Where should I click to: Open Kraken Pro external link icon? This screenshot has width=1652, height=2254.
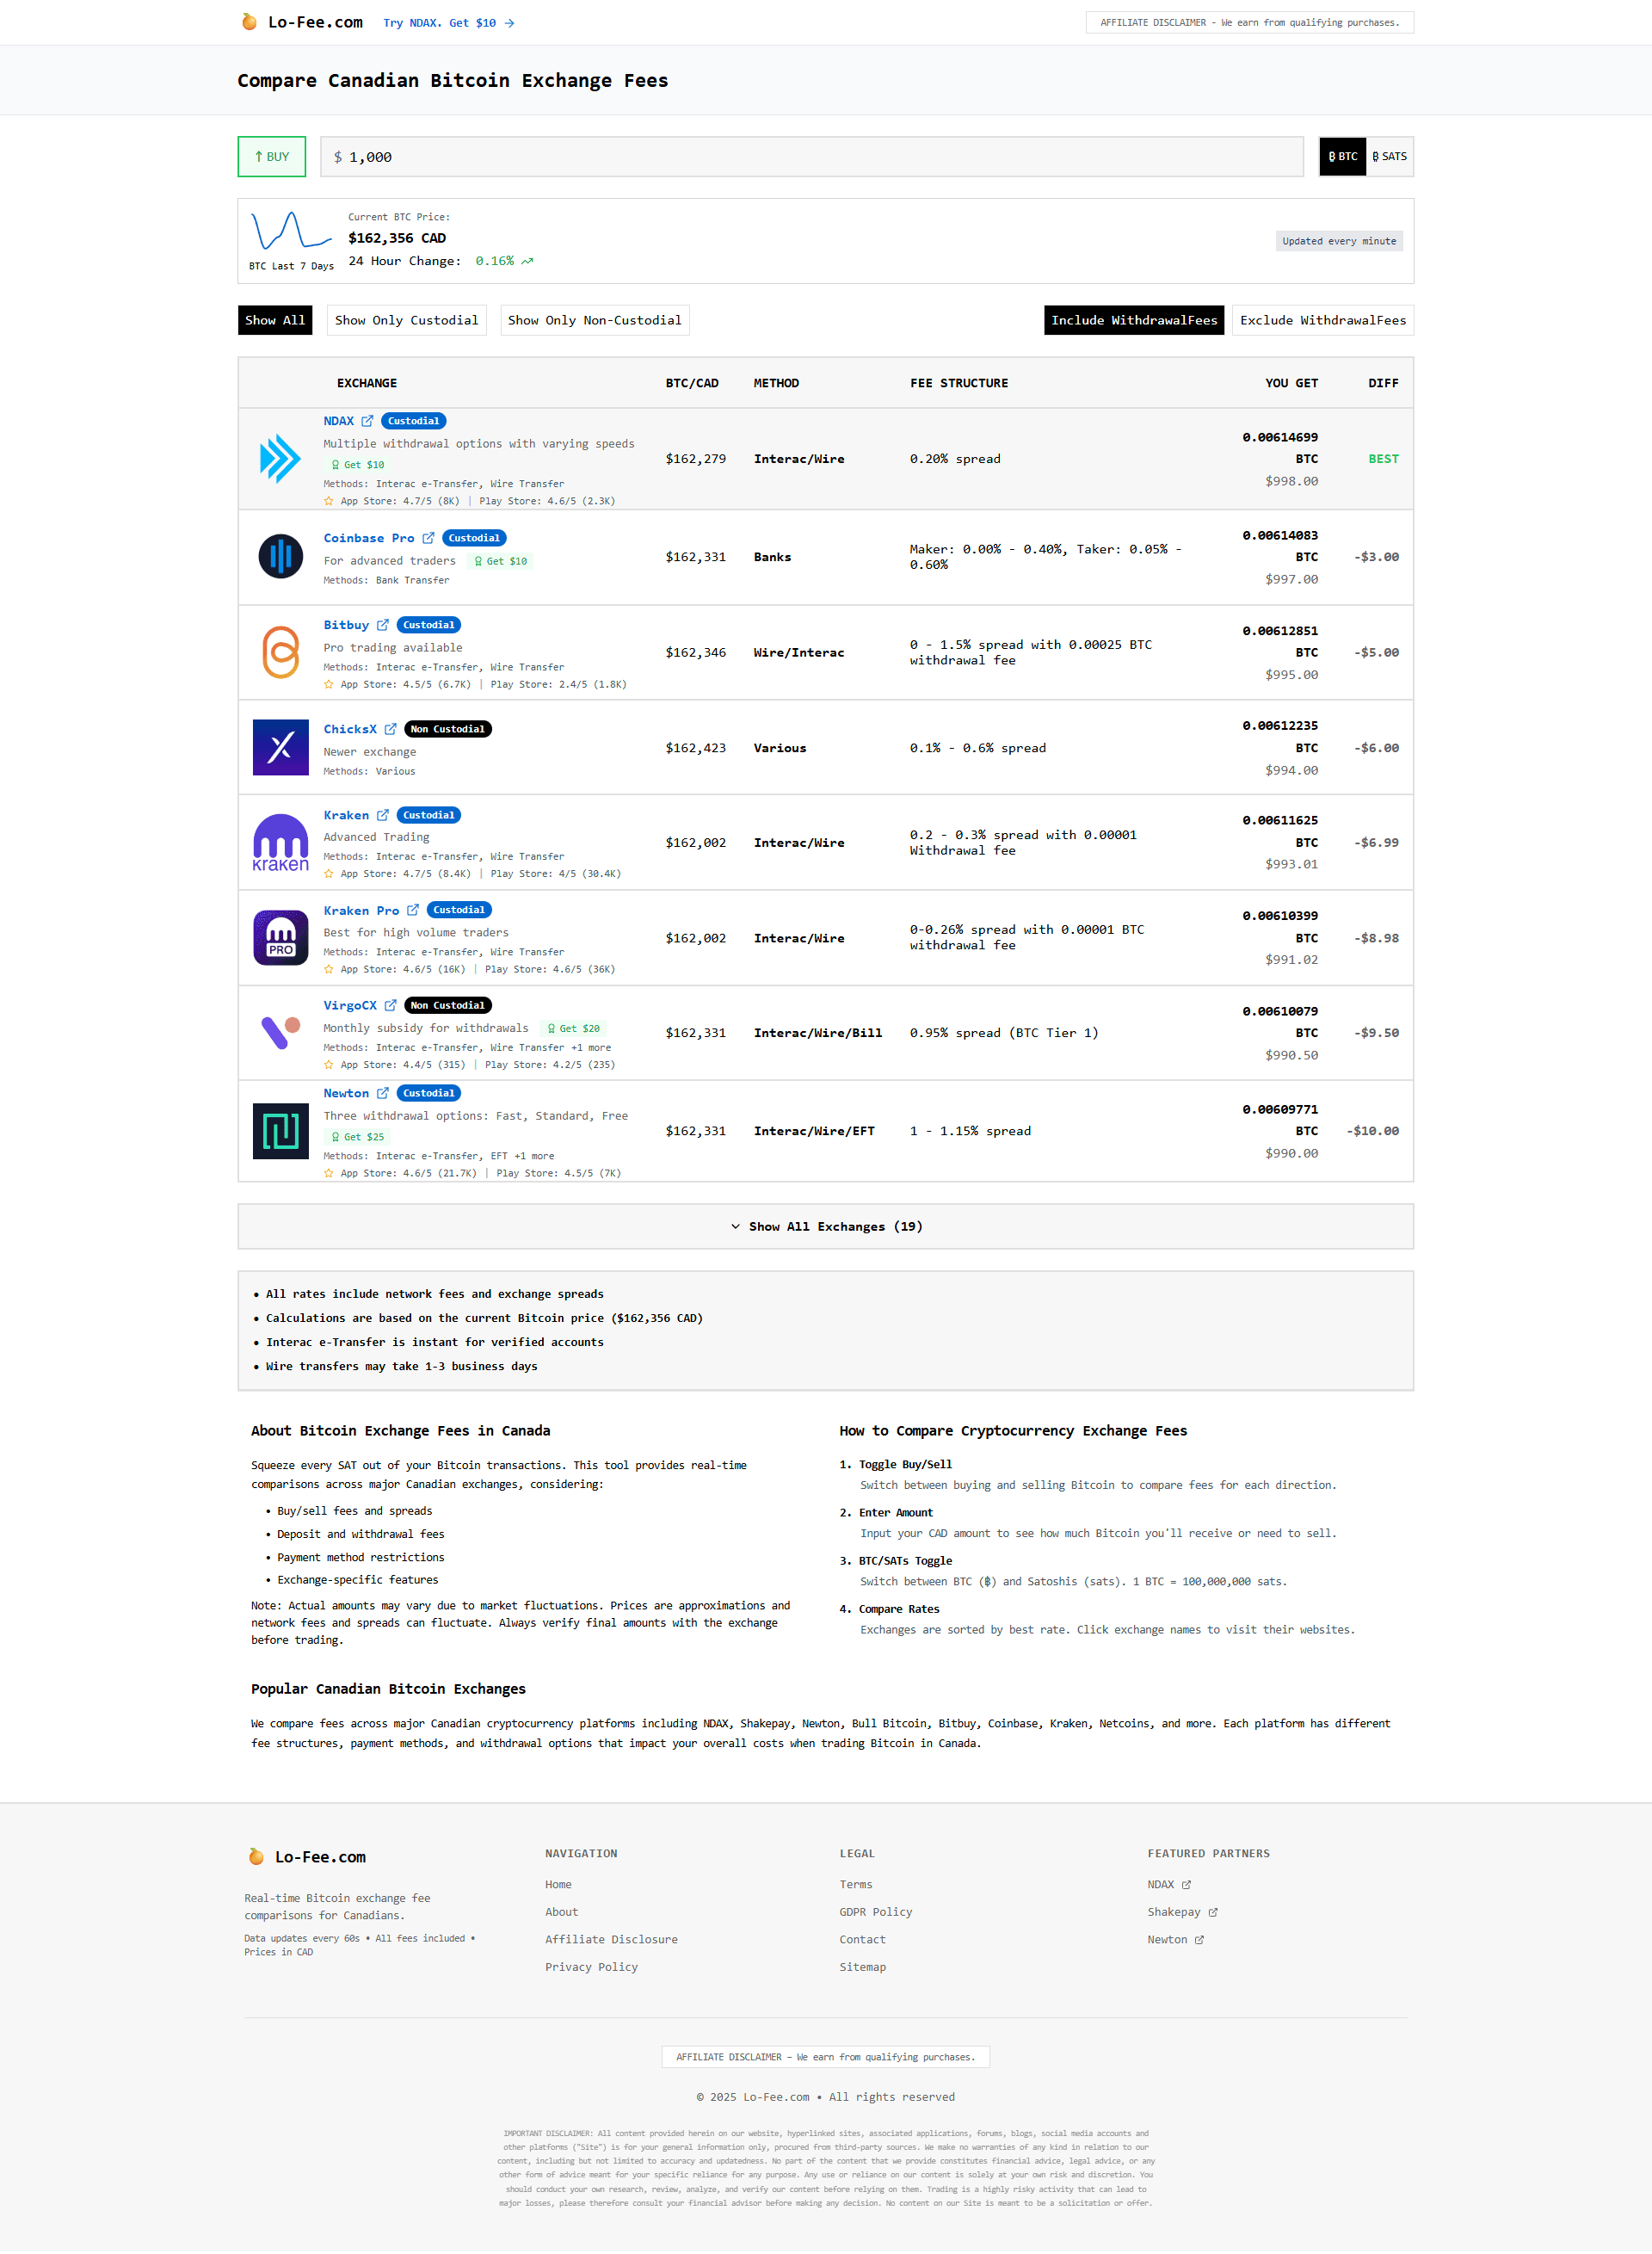point(413,910)
